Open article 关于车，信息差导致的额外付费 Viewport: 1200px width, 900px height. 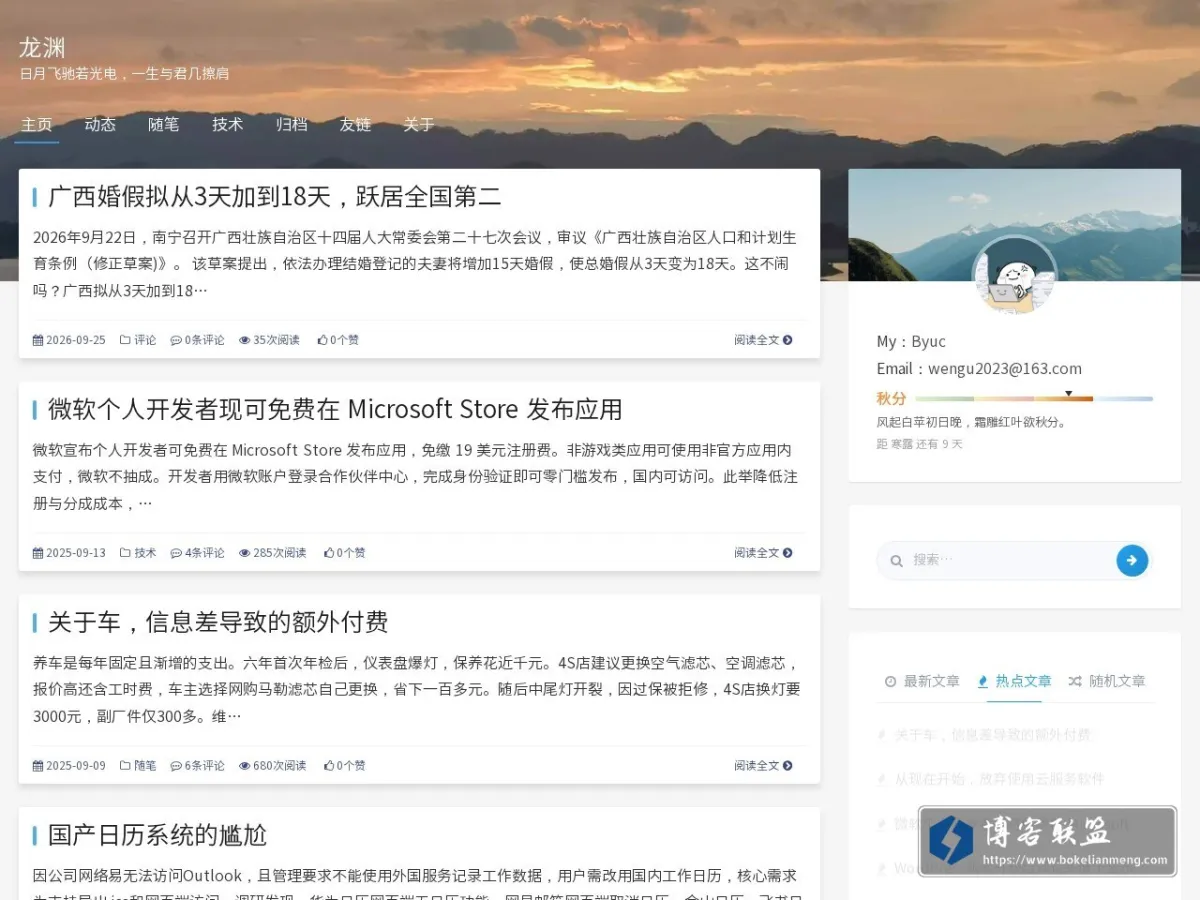[x=218, y=622]
